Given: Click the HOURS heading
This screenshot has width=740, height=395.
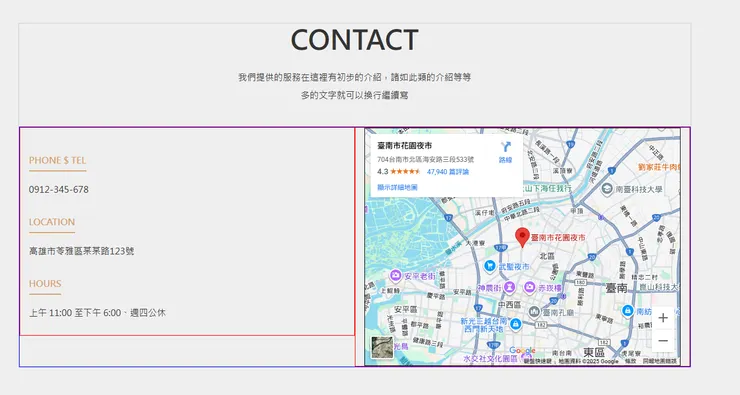Looking at the screenshot, I should (x=45, y=284).
